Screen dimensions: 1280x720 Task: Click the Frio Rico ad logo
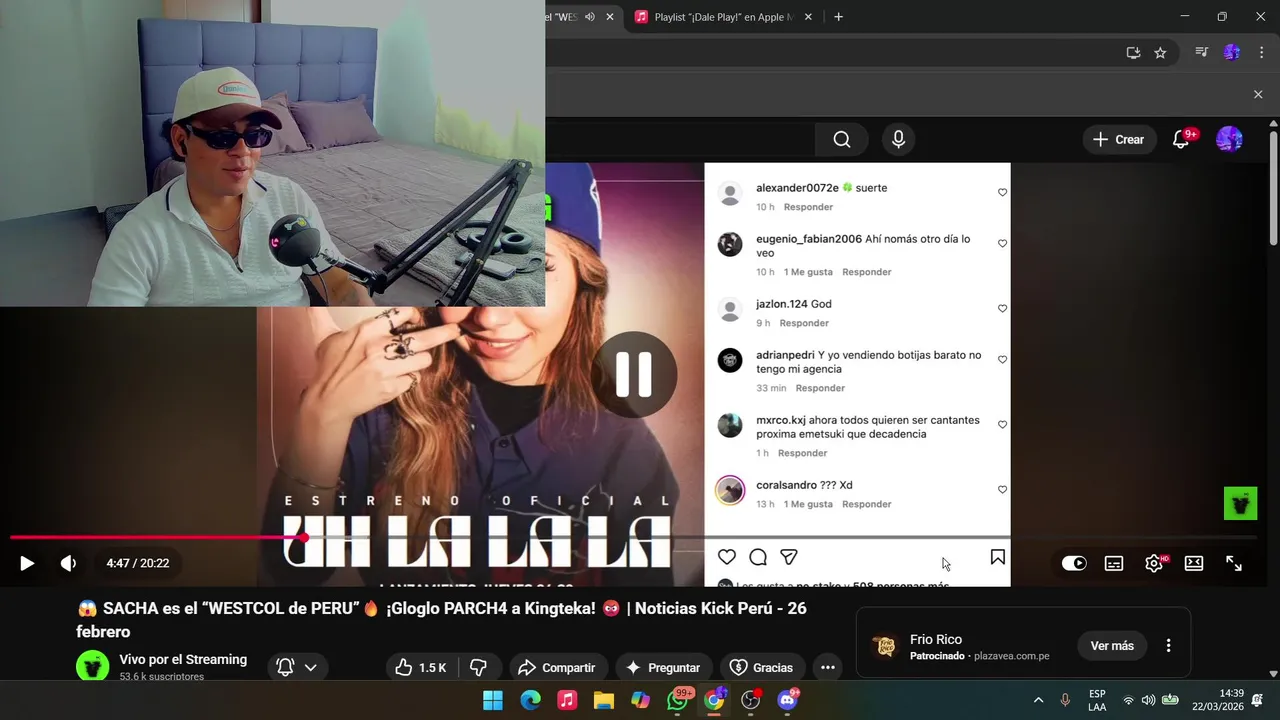885,646
